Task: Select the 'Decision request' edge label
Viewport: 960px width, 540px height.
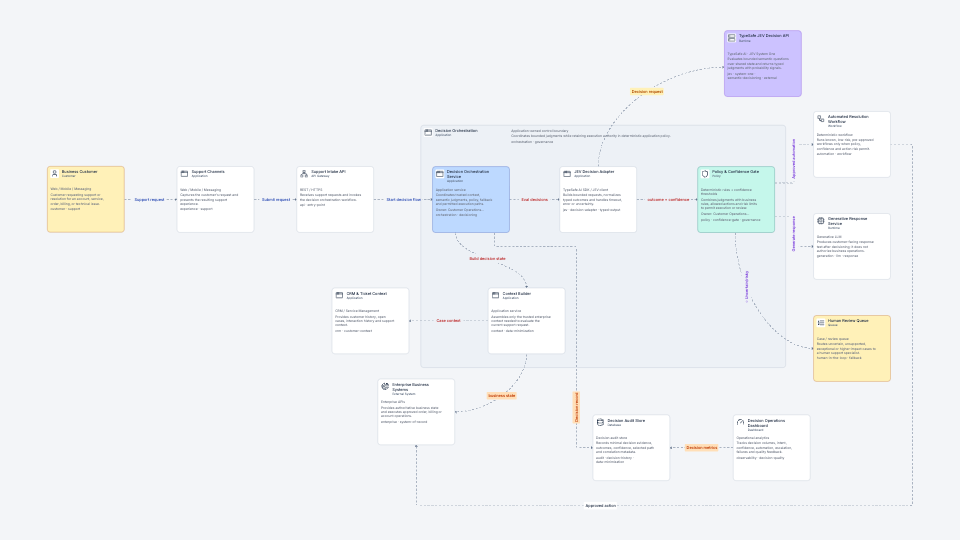Action: (x=647, y=92)
